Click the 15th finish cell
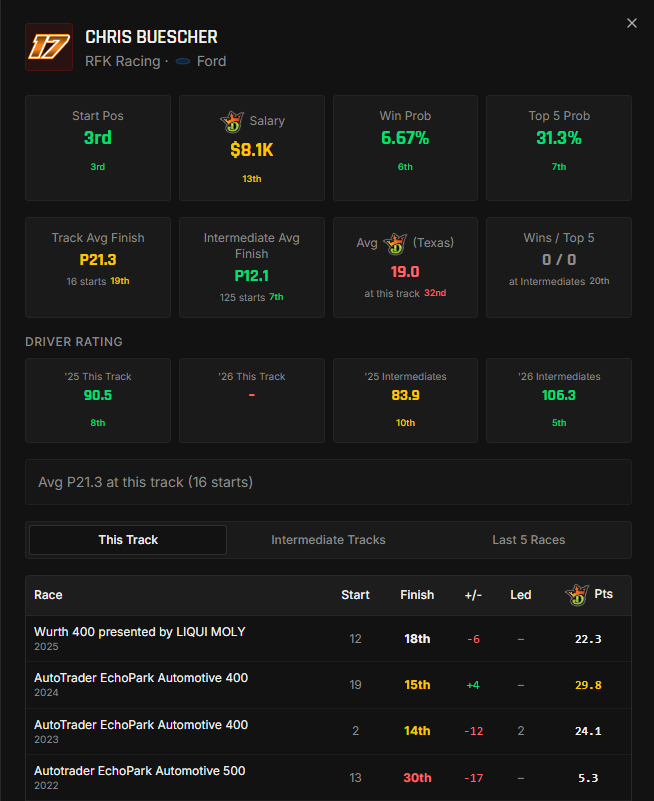Viewport: 654px width, 801px height. tap(417, 685)
